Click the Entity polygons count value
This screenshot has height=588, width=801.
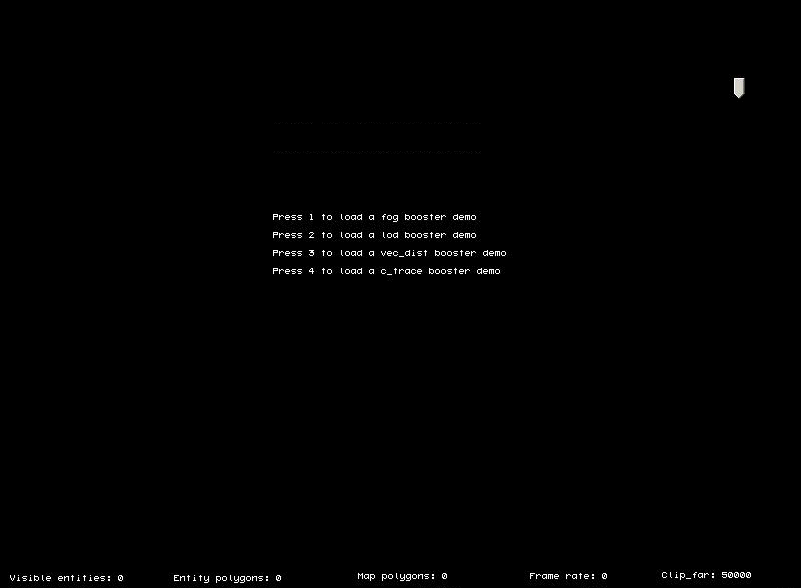278,578
